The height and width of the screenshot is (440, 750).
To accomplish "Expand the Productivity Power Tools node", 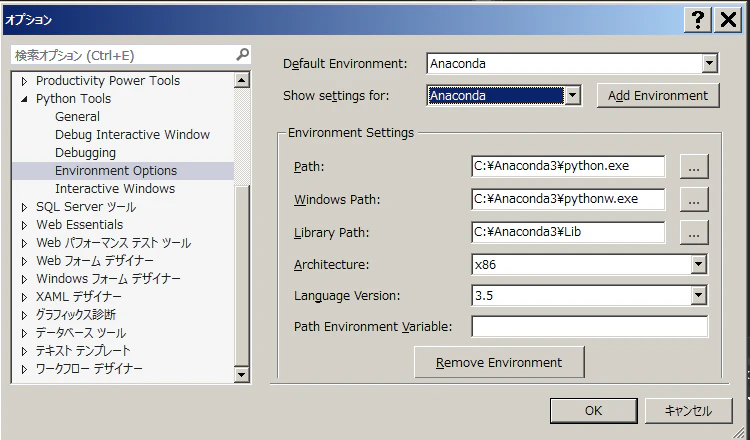I will 24,81.
